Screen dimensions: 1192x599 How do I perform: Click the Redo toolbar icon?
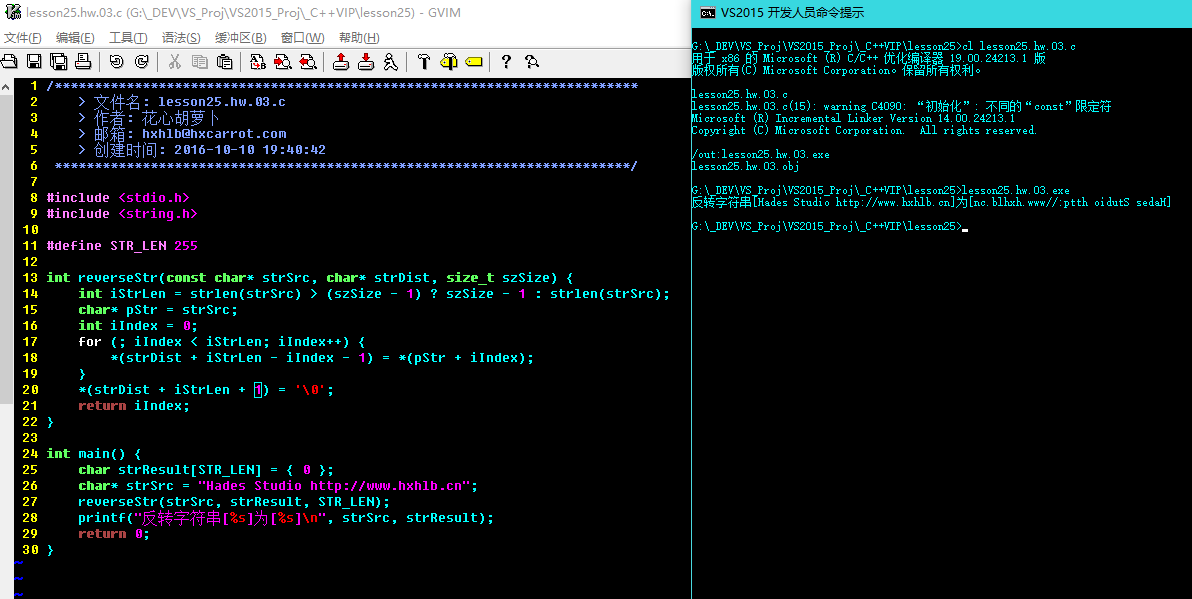pos(141,62)
